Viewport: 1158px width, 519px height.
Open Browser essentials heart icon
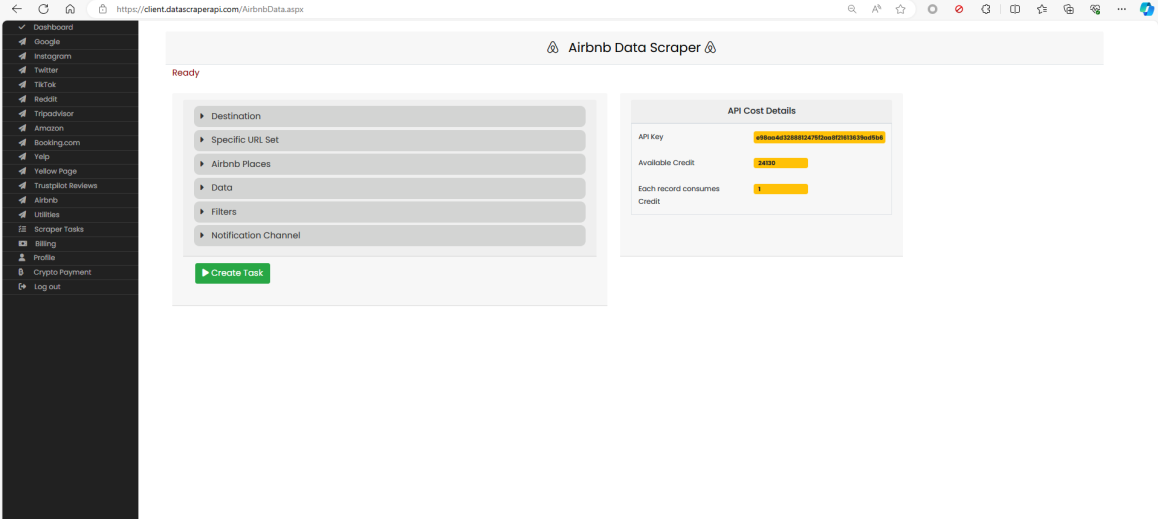(x=1095, y=9)
